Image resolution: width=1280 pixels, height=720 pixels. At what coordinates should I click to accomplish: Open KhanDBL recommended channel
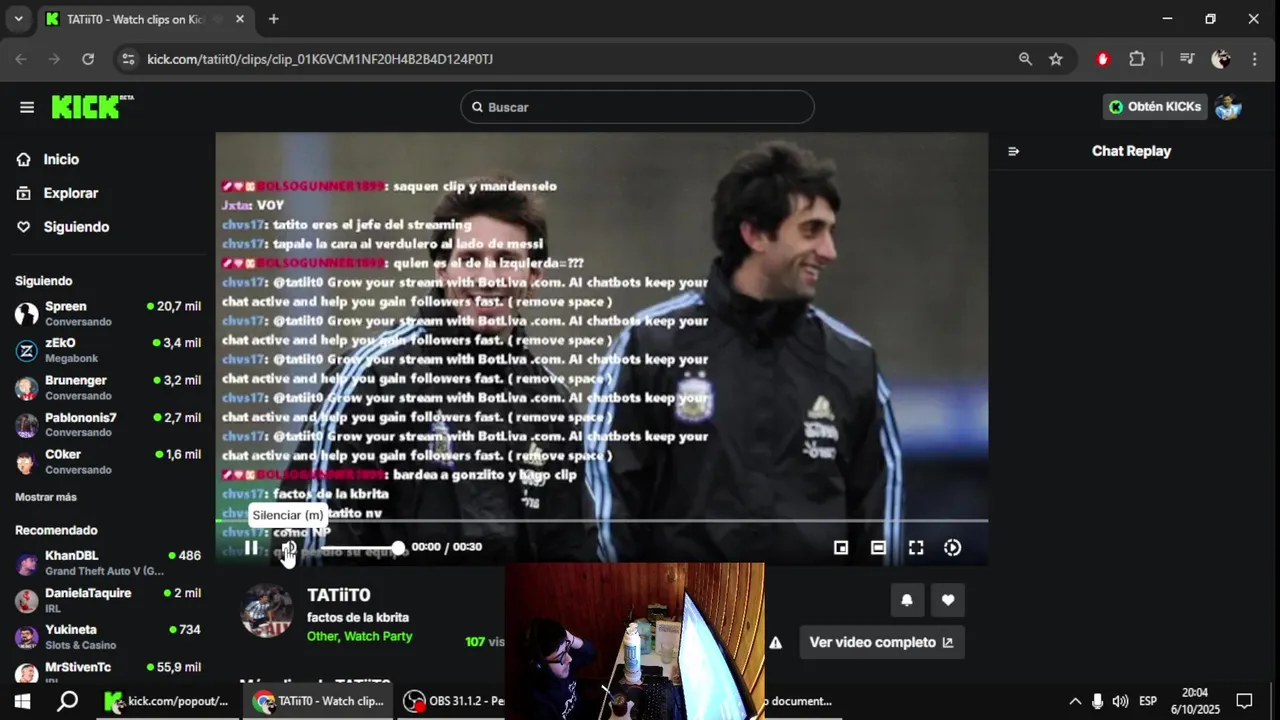(x=108, y=562)
